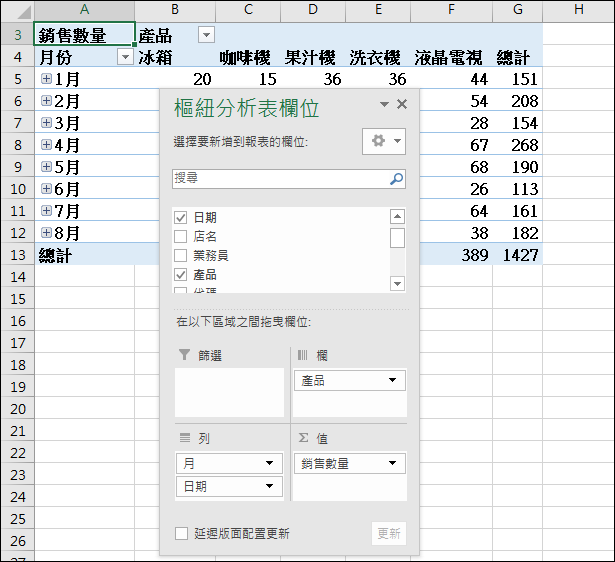615x562 pixels.
Task: Select column header H
Action: click(579, 10)
